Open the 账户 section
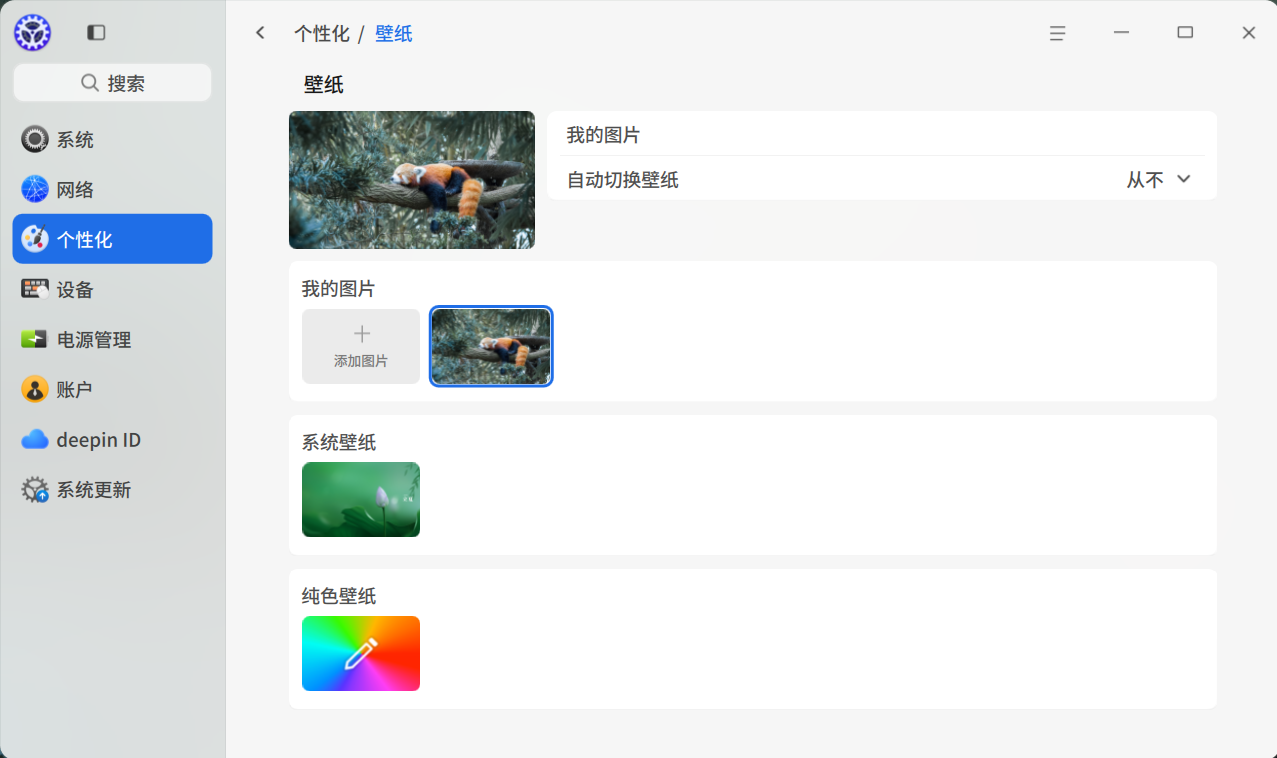The image size is (1277, 758). tap(112, 389)
